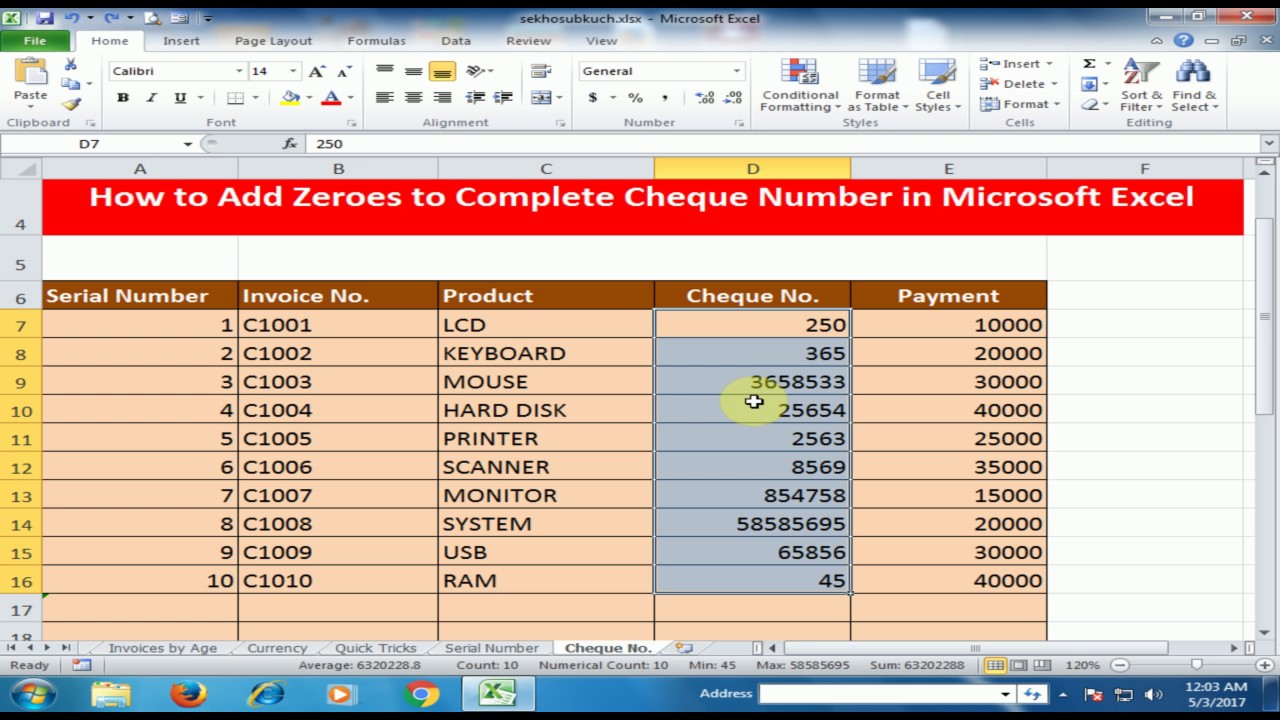This screenshot has height=720, width=1280.
Task: Open Format as Table gallery
Action: (877, 86)
